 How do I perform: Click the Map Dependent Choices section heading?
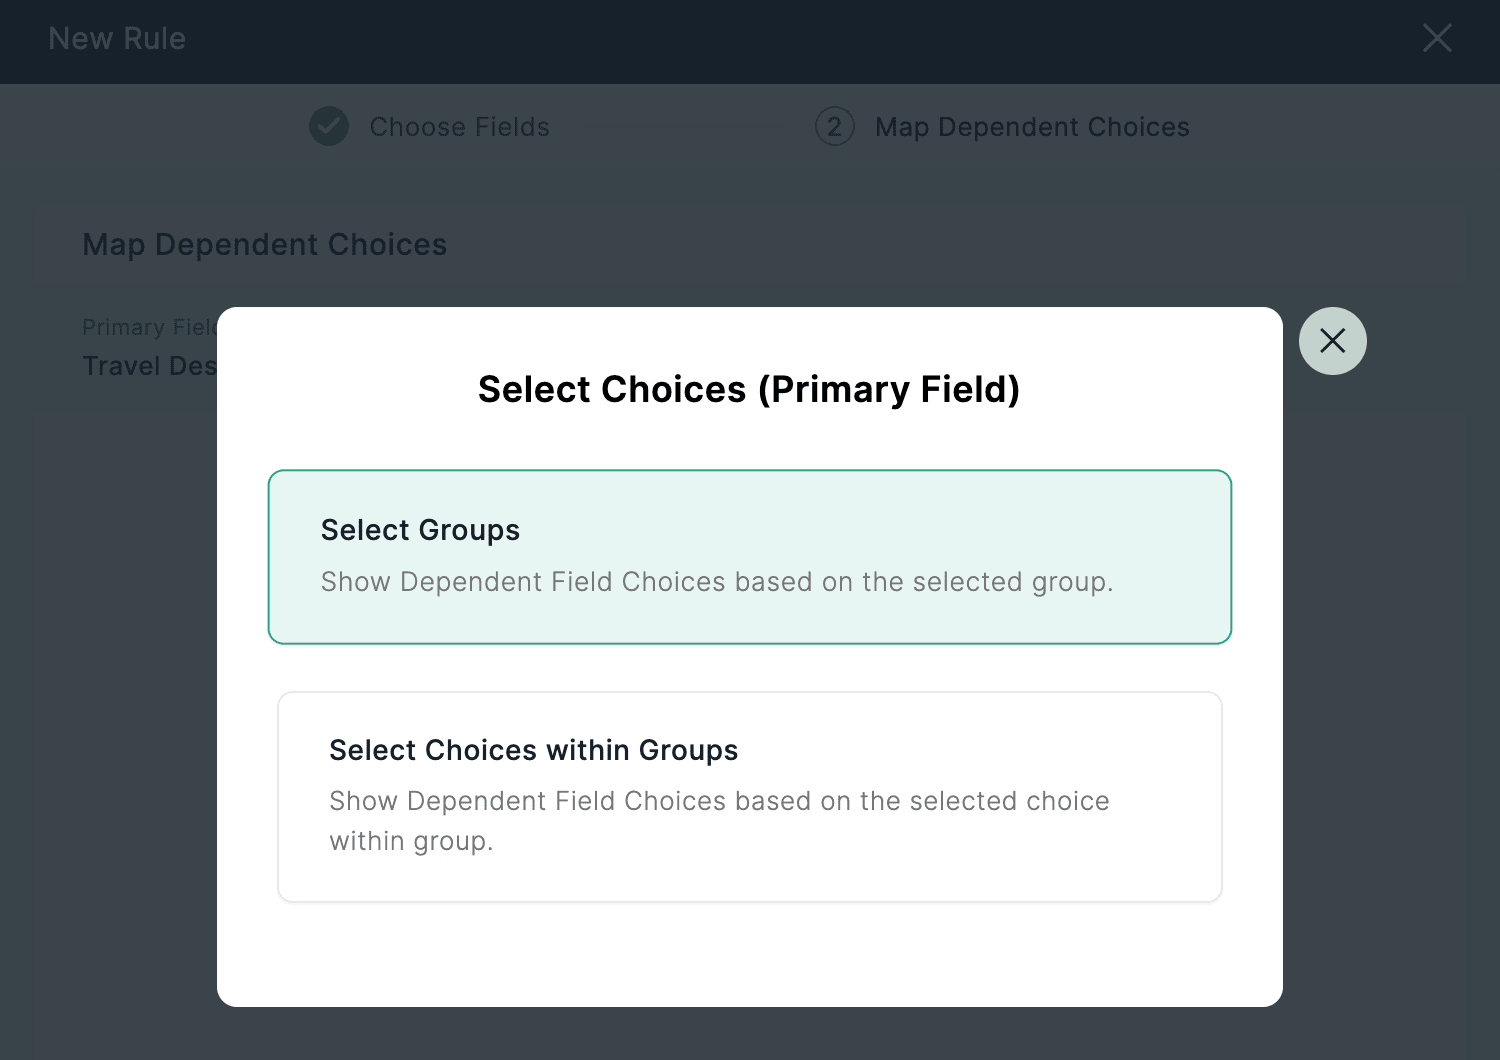[x=264, y=245]
